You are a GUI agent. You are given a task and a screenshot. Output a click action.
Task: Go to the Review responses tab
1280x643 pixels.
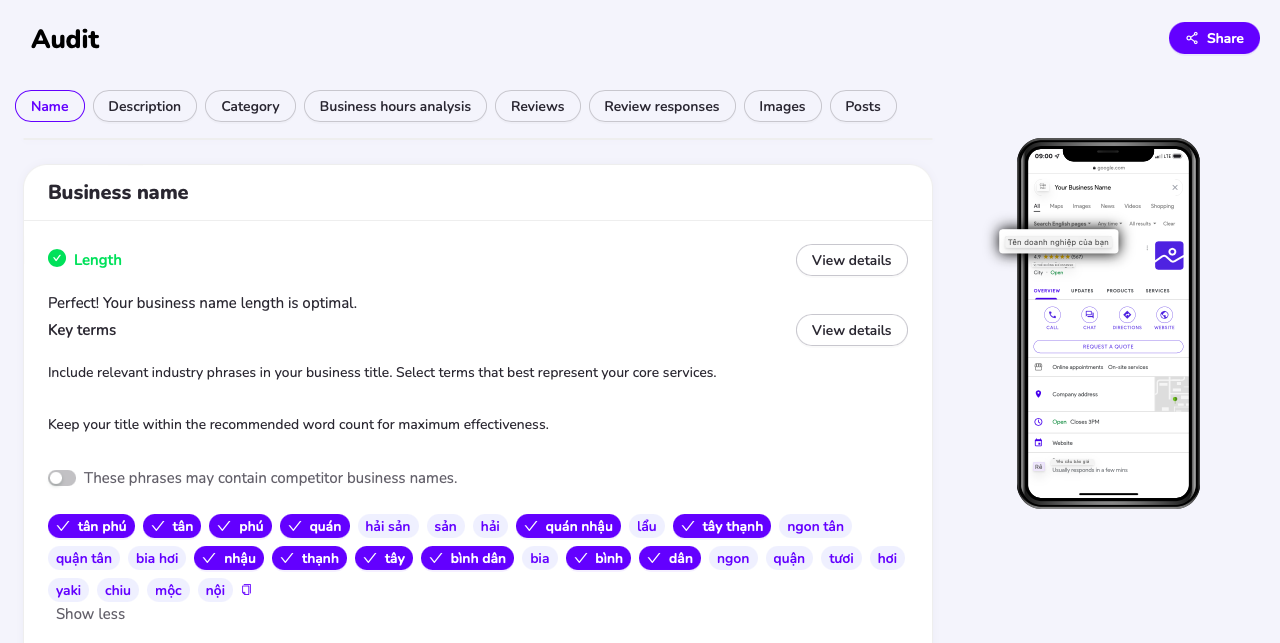coord(662,106)
